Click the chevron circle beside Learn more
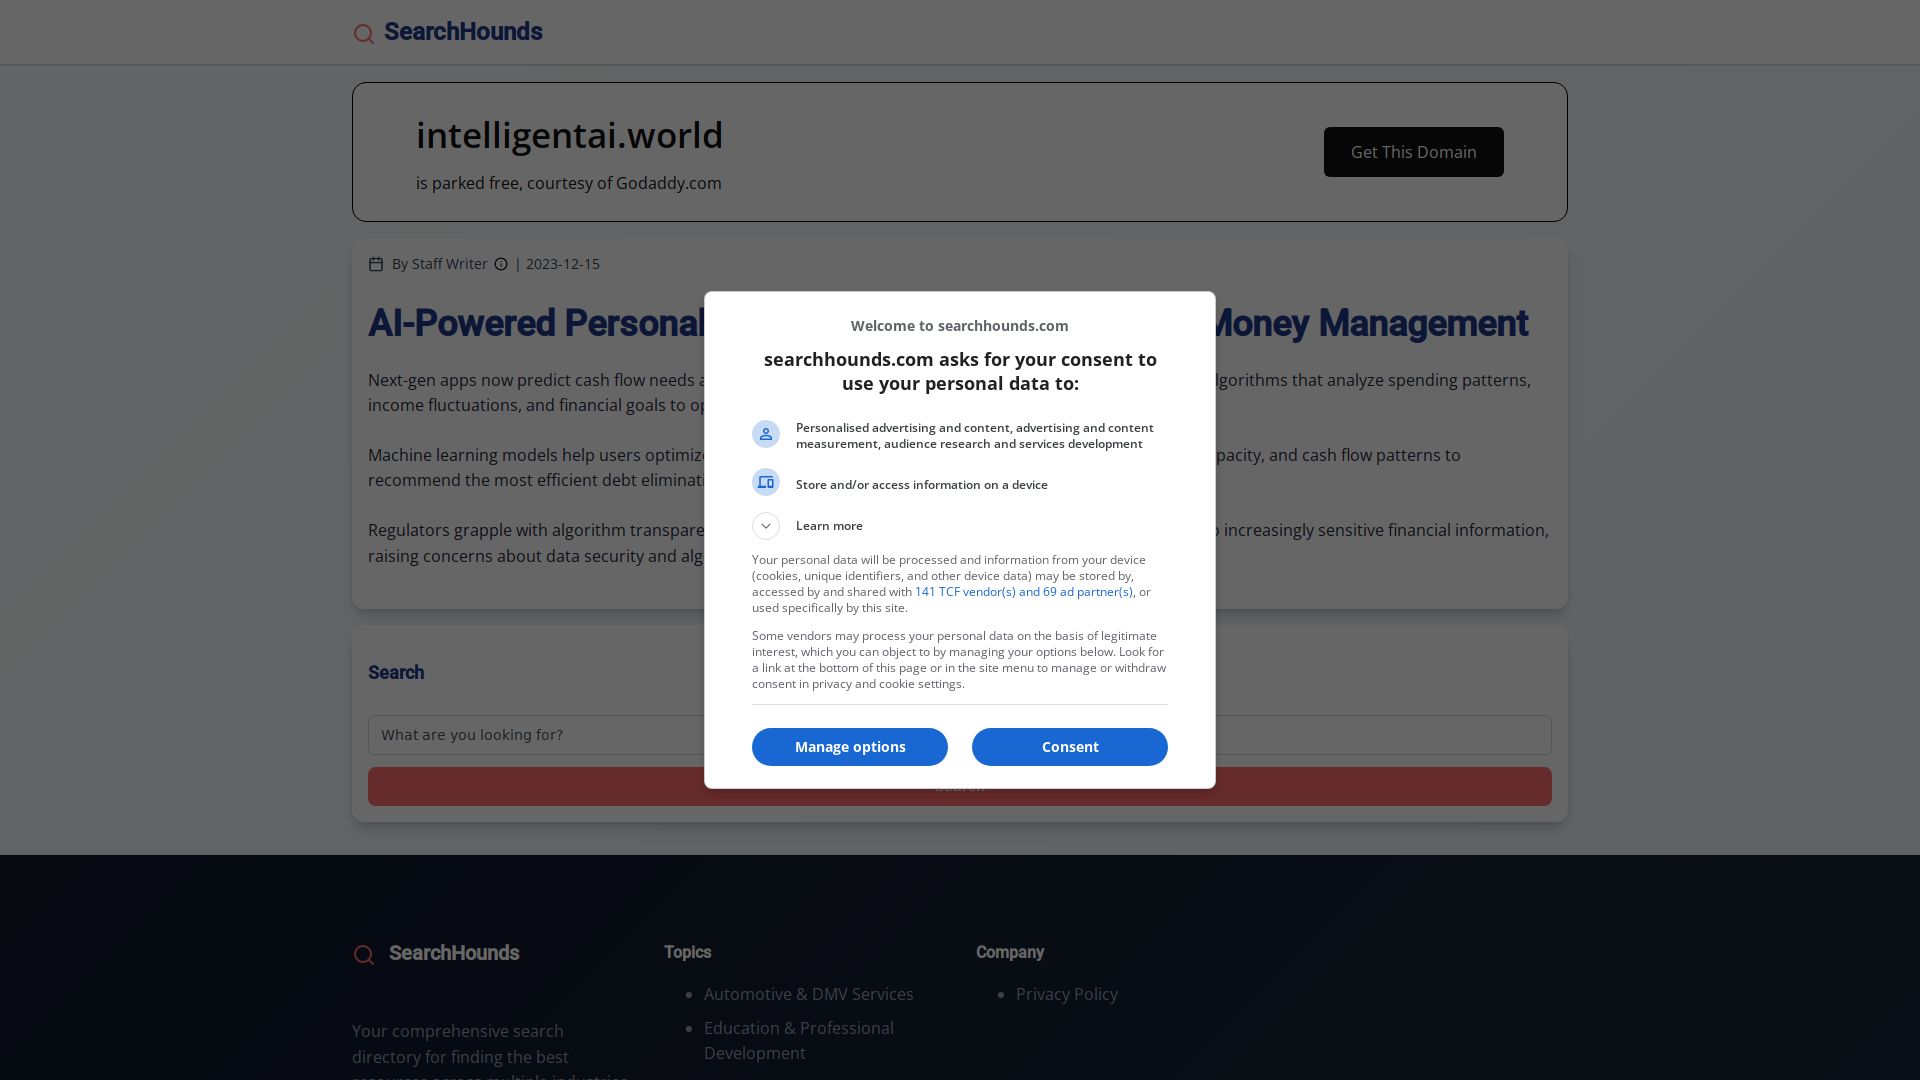Image resolution: width=1920 pixels, height=1080 pixels. [x=766, y=525]
